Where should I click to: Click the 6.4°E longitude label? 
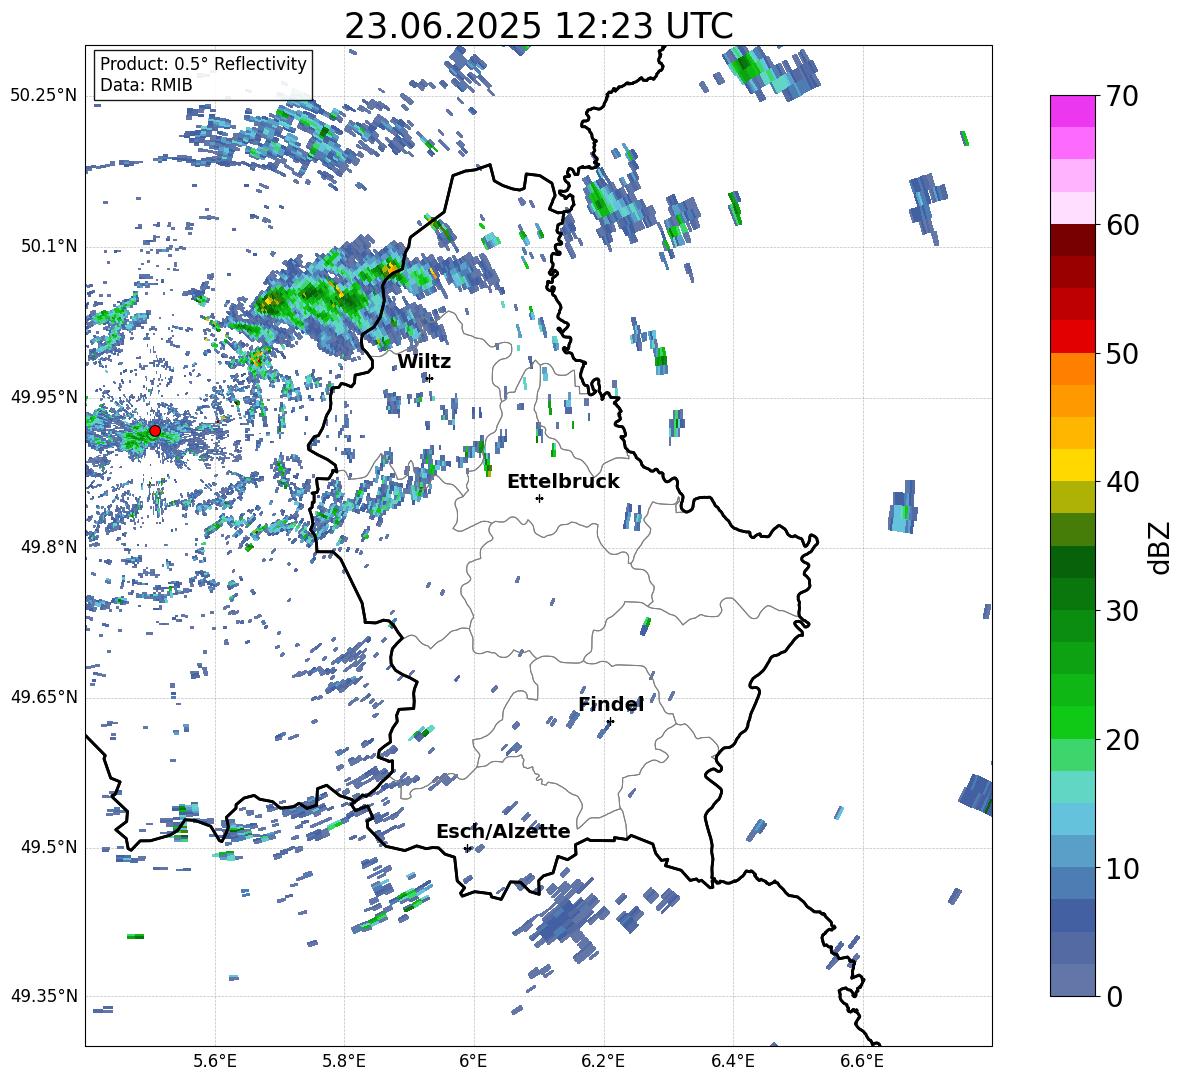tap(732, 1061)
